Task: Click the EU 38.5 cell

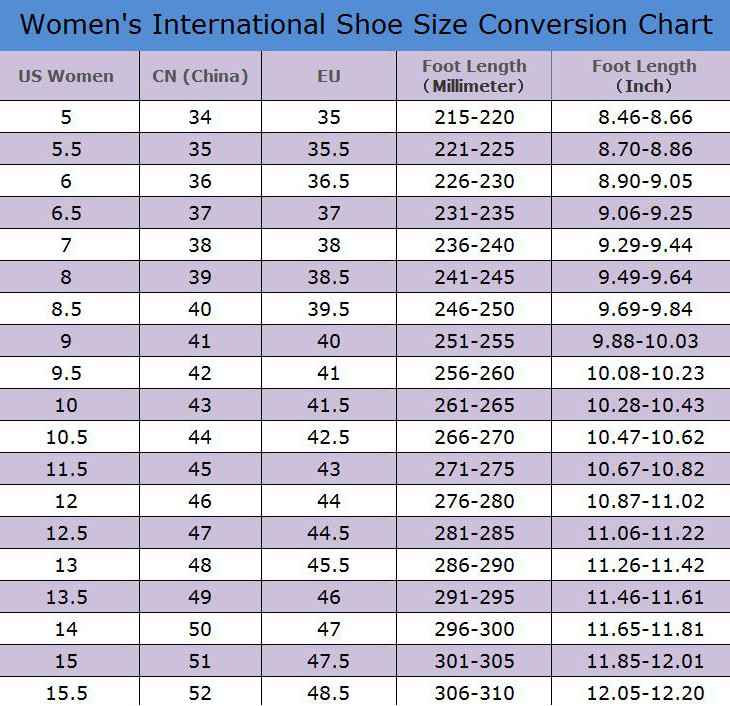Action: [x=329, y=277]
